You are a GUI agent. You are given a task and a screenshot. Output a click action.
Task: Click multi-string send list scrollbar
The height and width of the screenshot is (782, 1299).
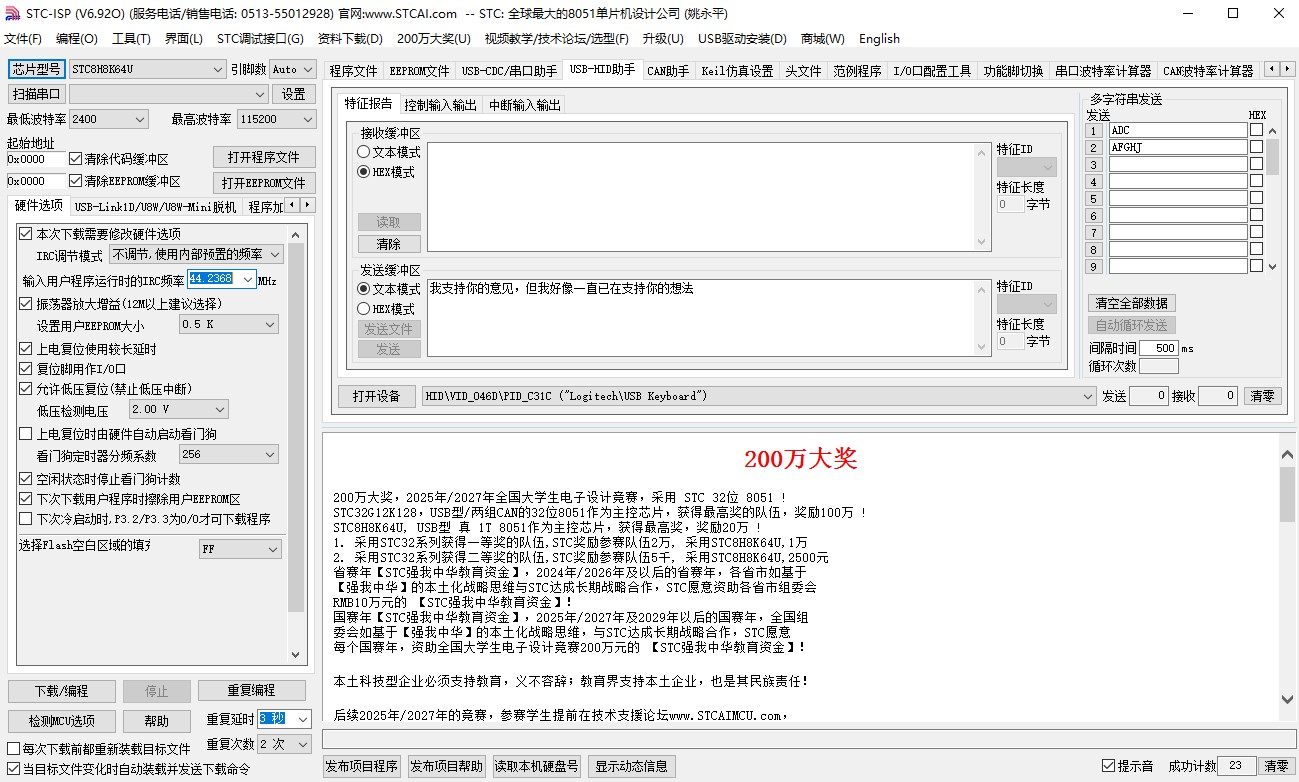(1272, 198)
